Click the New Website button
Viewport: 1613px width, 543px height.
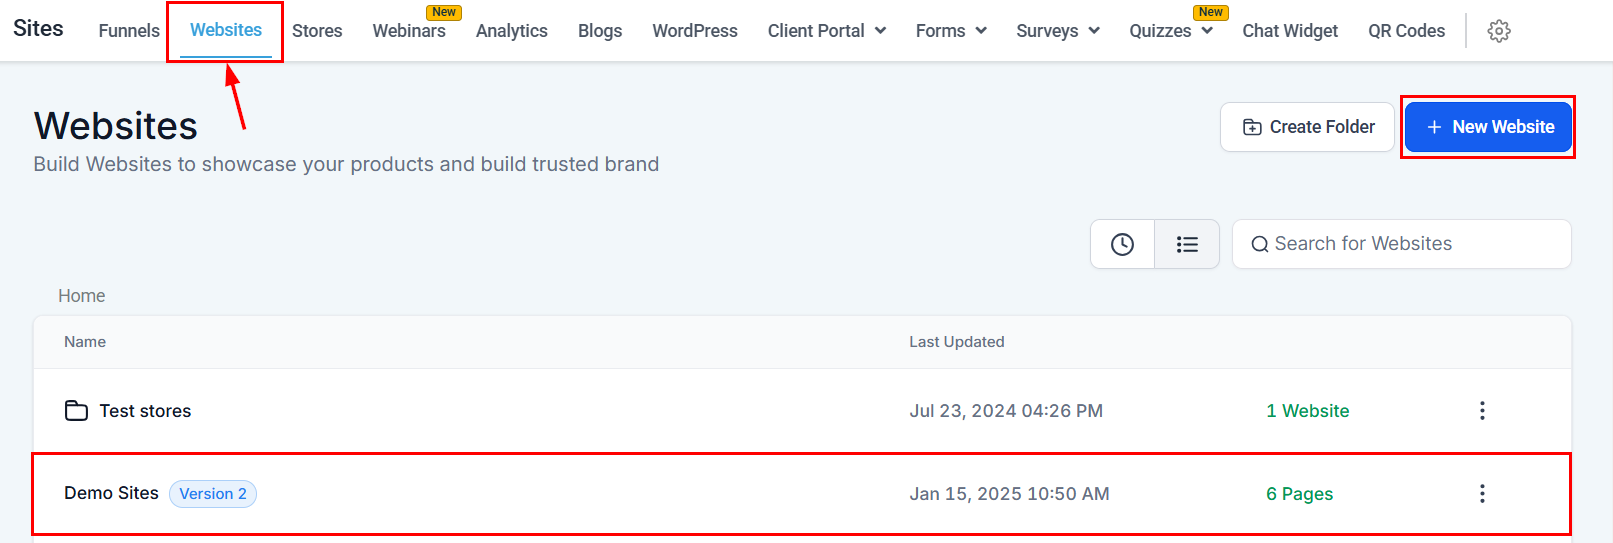[1488, 127]
